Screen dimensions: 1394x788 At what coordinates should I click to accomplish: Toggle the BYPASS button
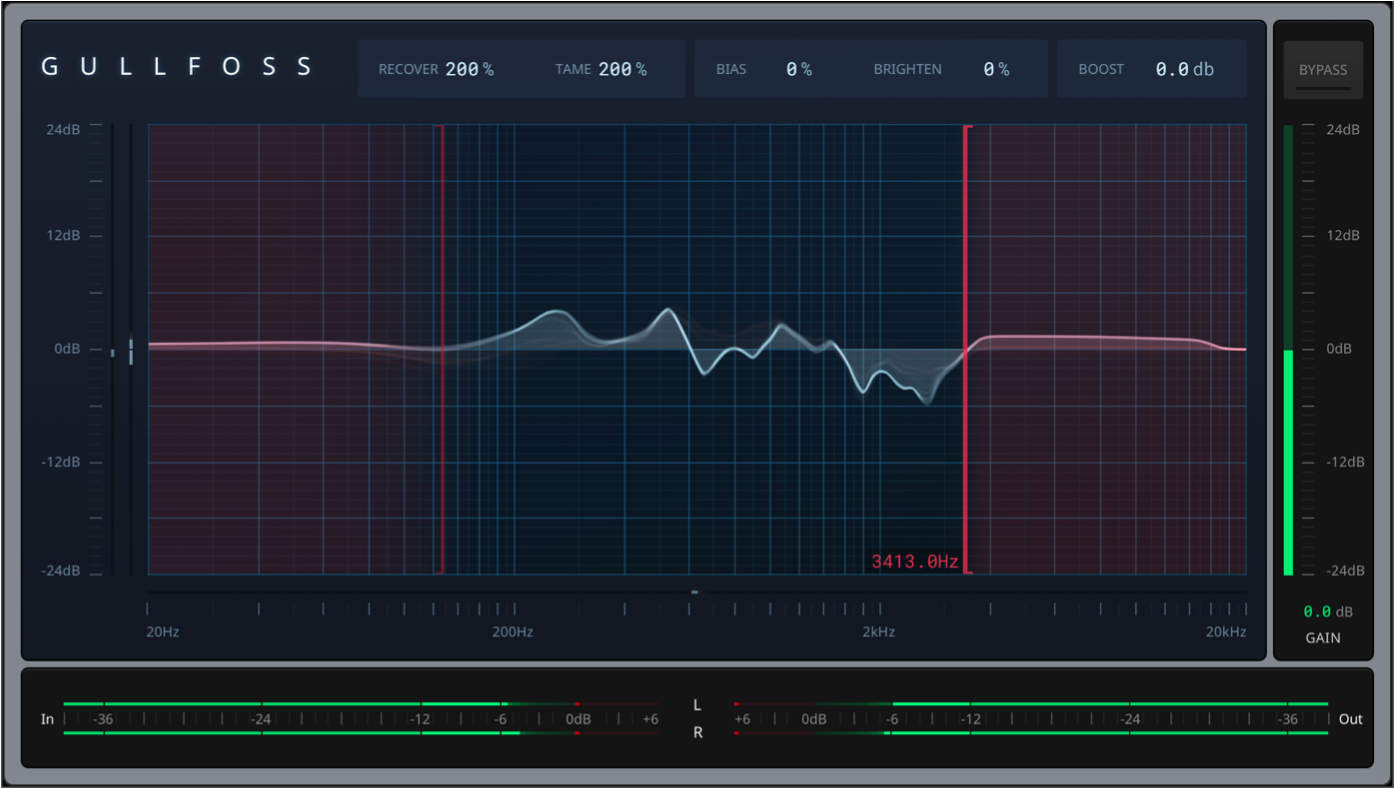pyautogui.click(x=1322, y=70)
